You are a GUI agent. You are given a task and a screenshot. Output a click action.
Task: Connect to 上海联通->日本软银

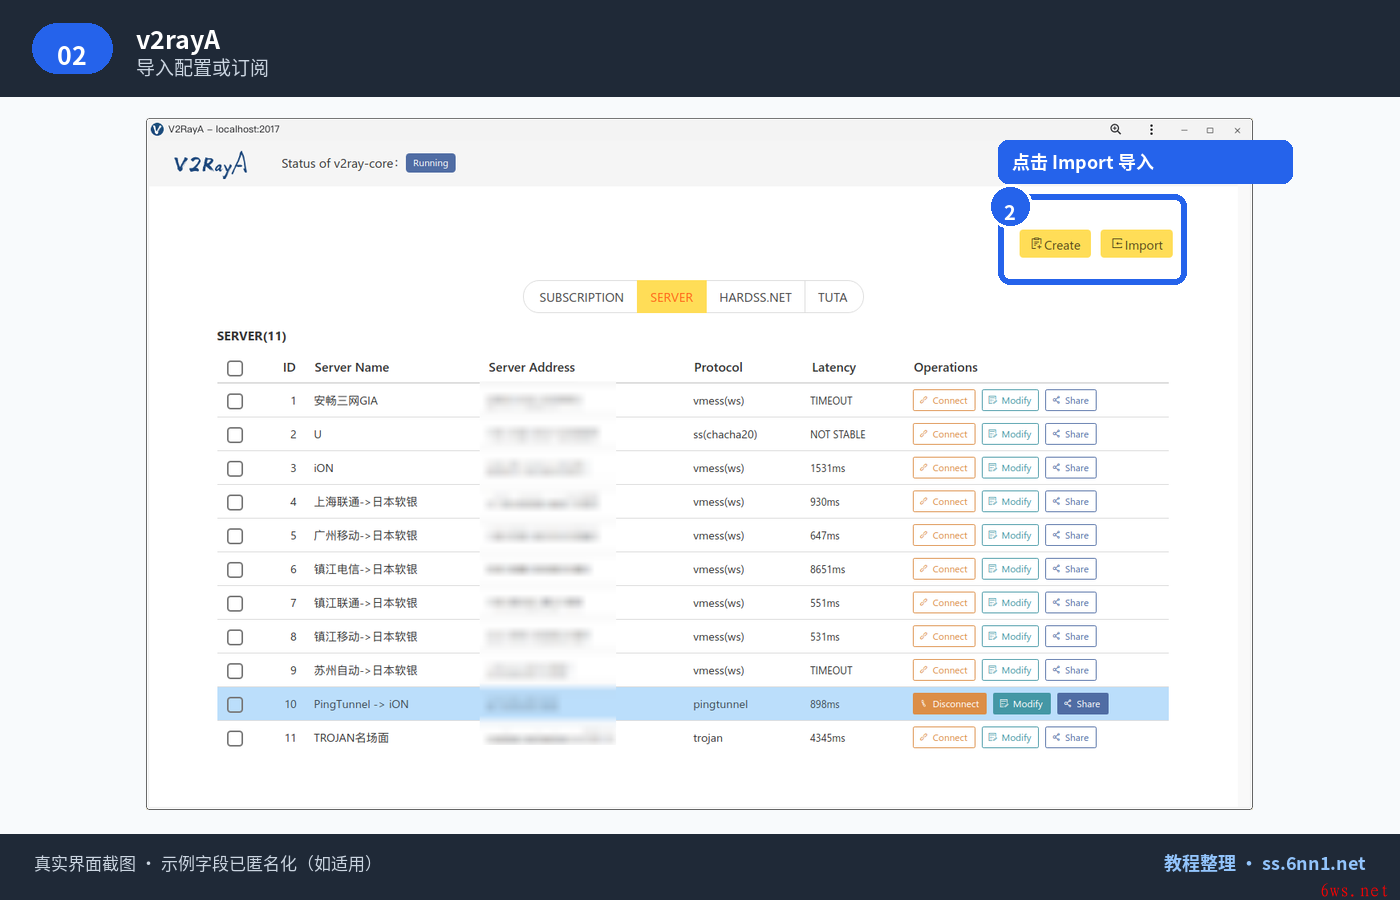944,501
